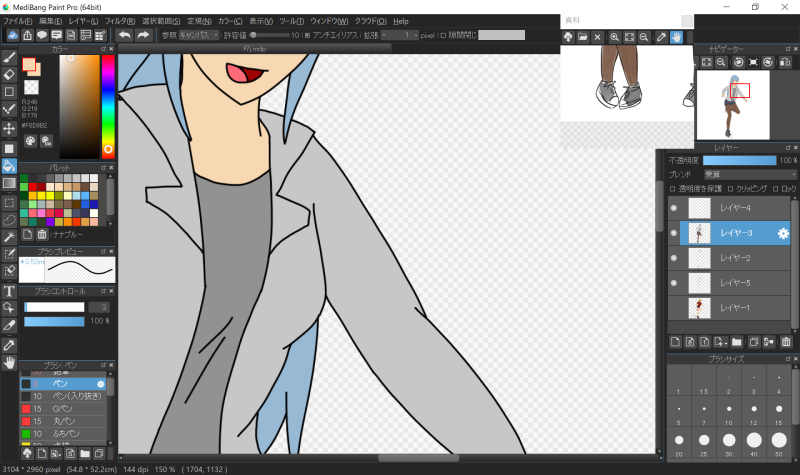Enable the 透明度を保護 checkbox

coord(673,188)
